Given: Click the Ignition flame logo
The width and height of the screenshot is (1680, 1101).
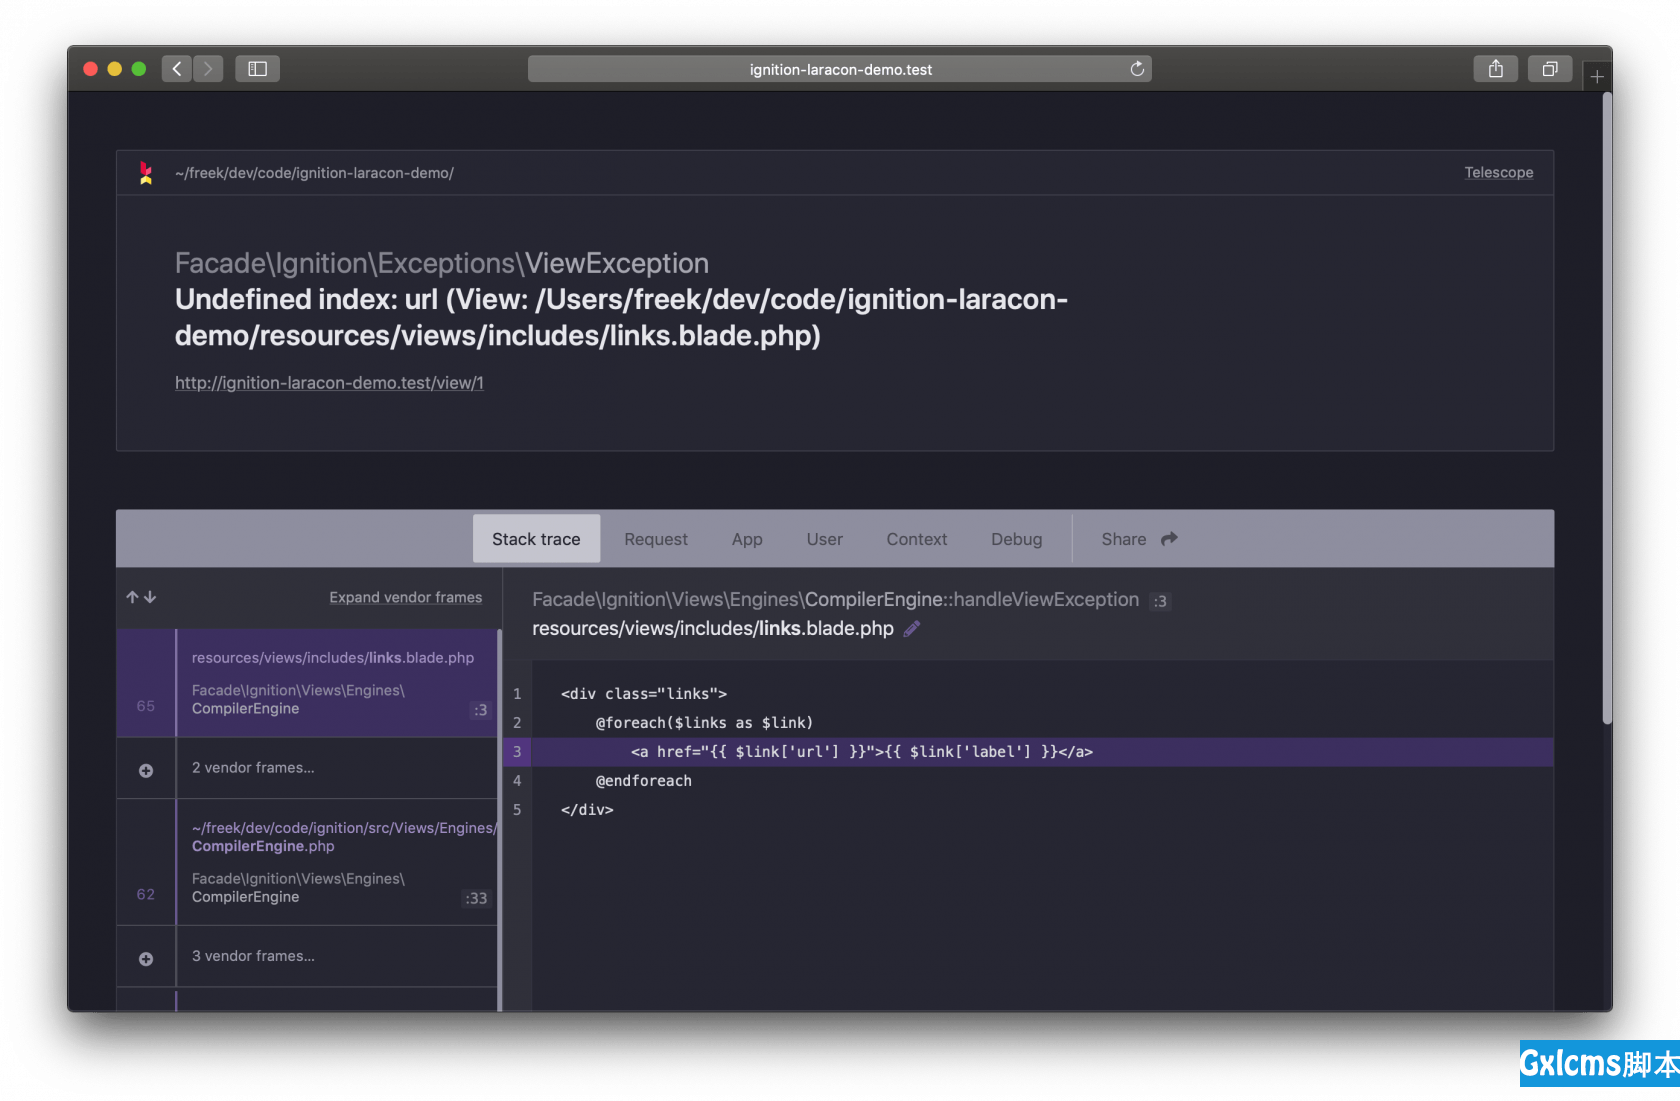Looking at the screenshot, I should click(x=146, y=173).
